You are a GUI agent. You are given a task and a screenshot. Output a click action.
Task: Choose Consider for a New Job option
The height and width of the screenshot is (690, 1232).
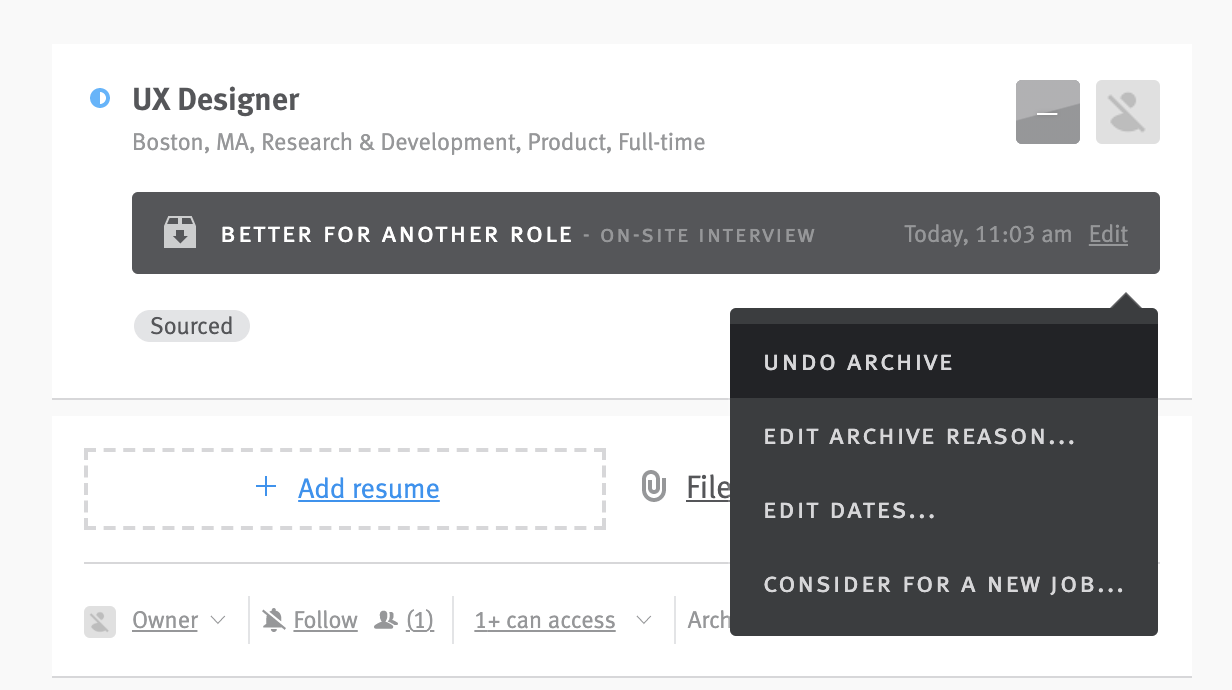[x=944, y=584]
